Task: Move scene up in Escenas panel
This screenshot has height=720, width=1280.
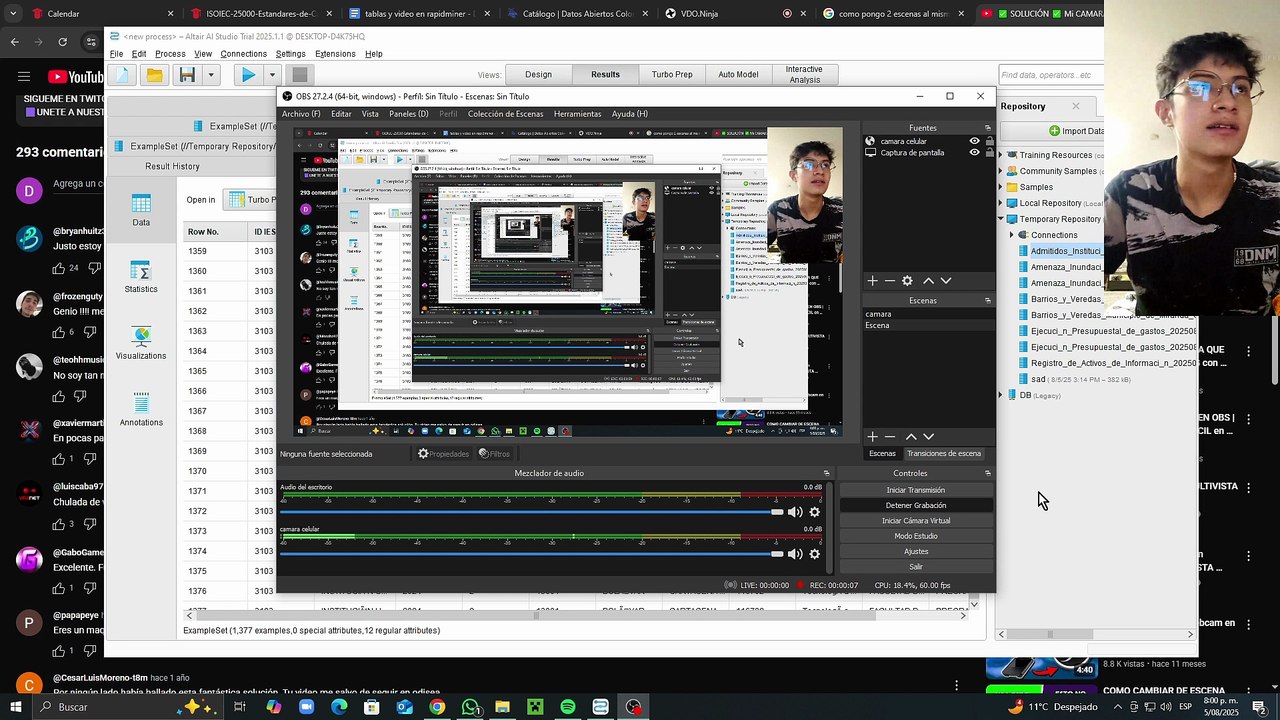Action: pos(911,437)
